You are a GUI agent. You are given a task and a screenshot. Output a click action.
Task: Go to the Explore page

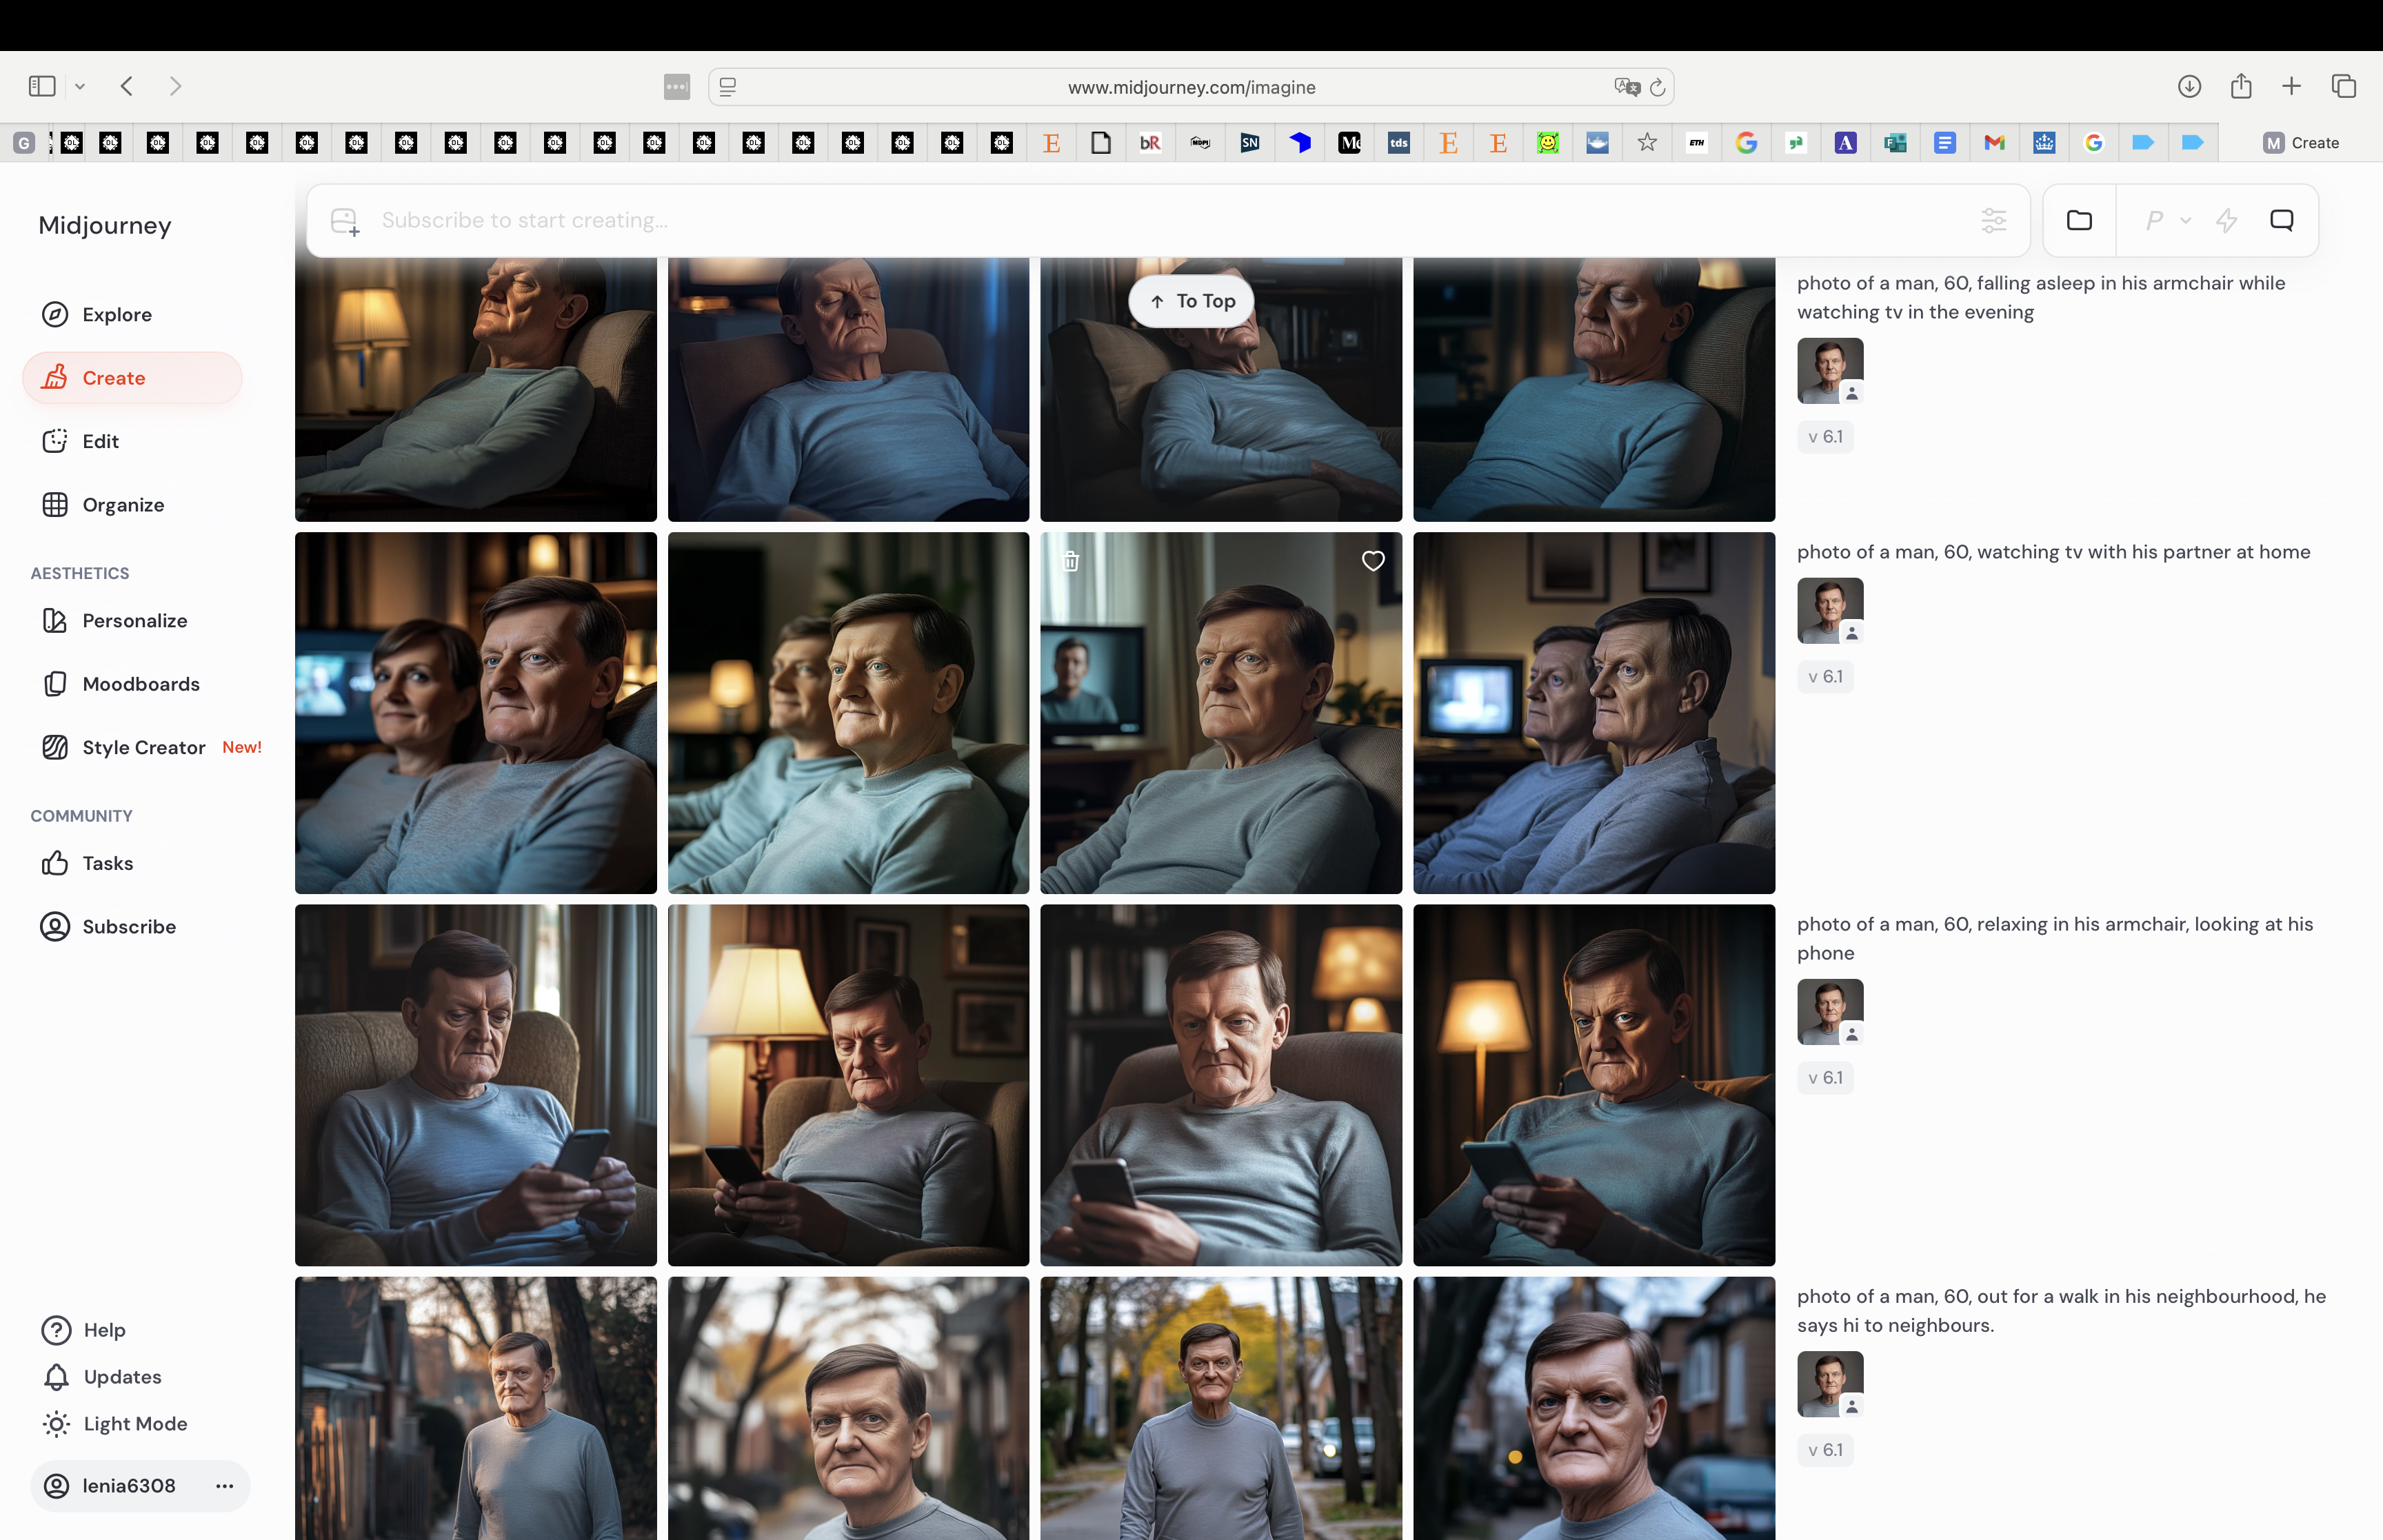click(117, 314)
